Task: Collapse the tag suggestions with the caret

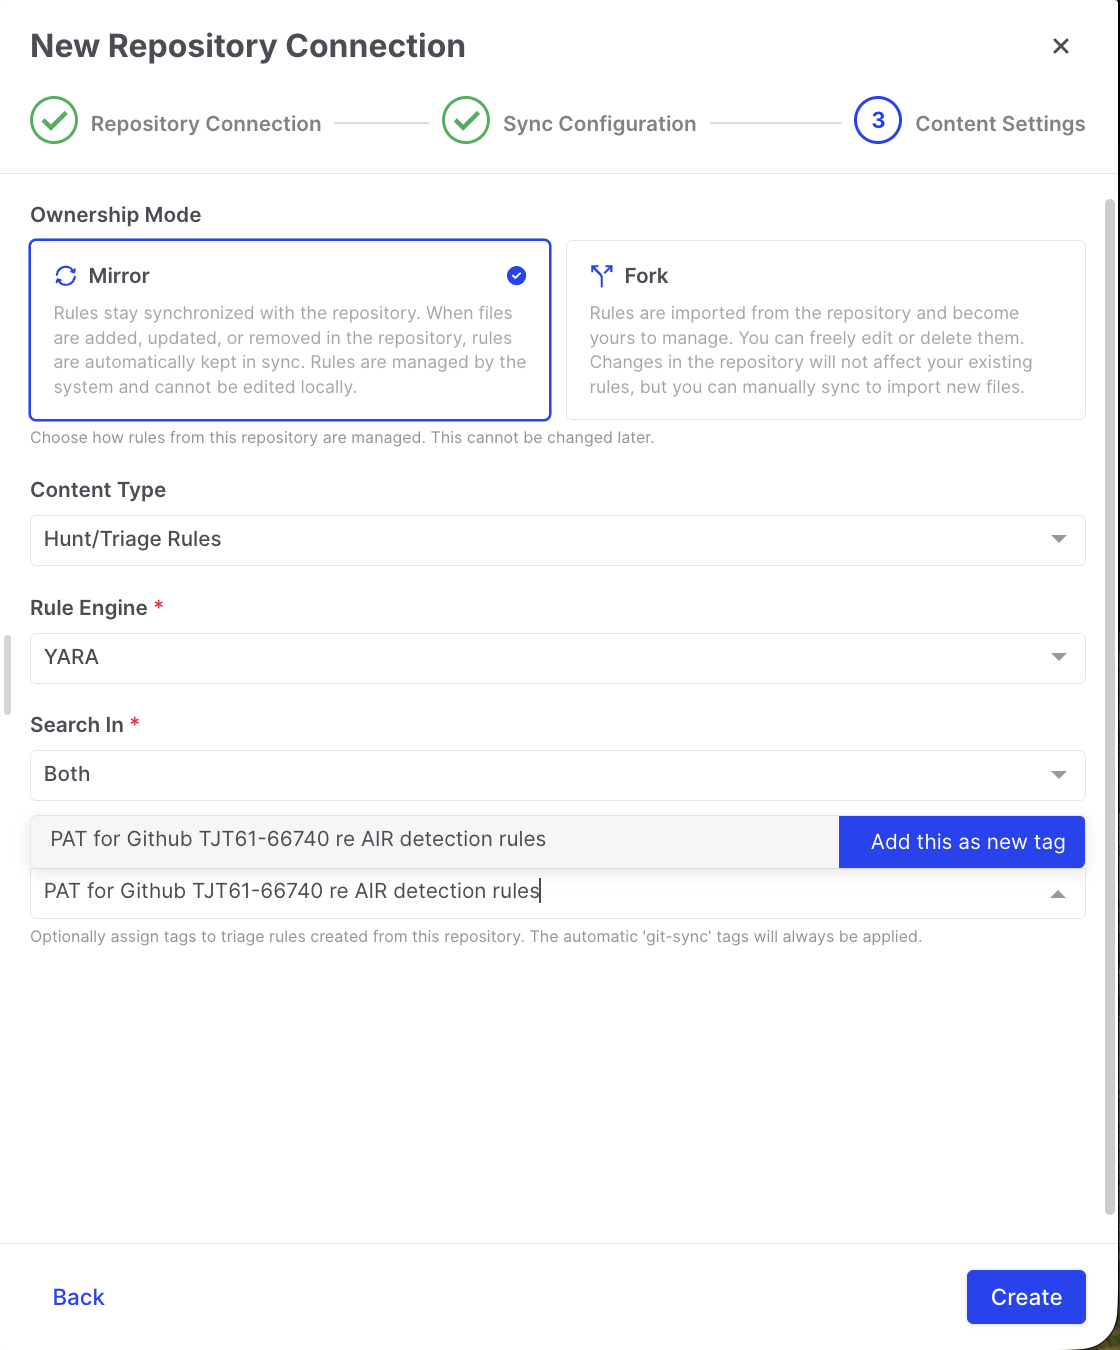Action: [x=1058, y=894]
